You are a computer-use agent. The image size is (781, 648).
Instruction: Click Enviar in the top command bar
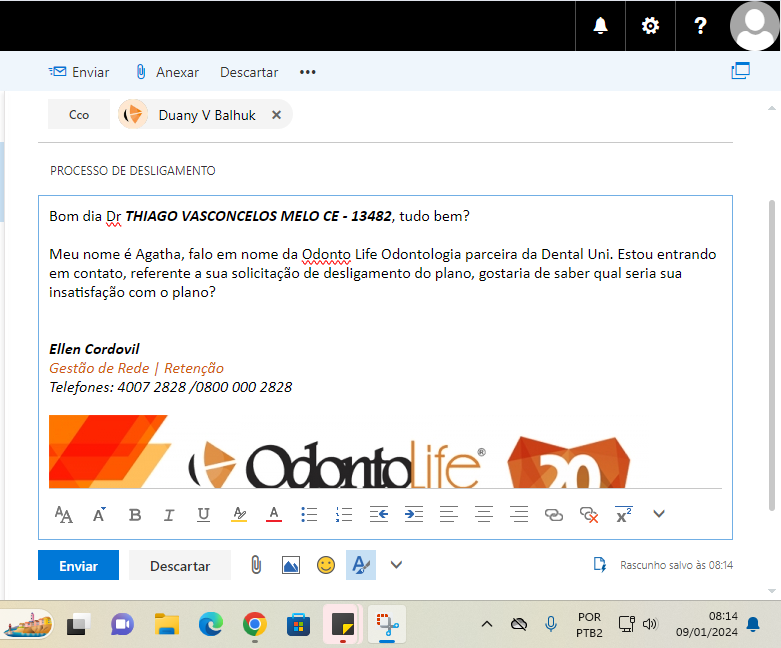pyautogui.click(x=79, y=72)
